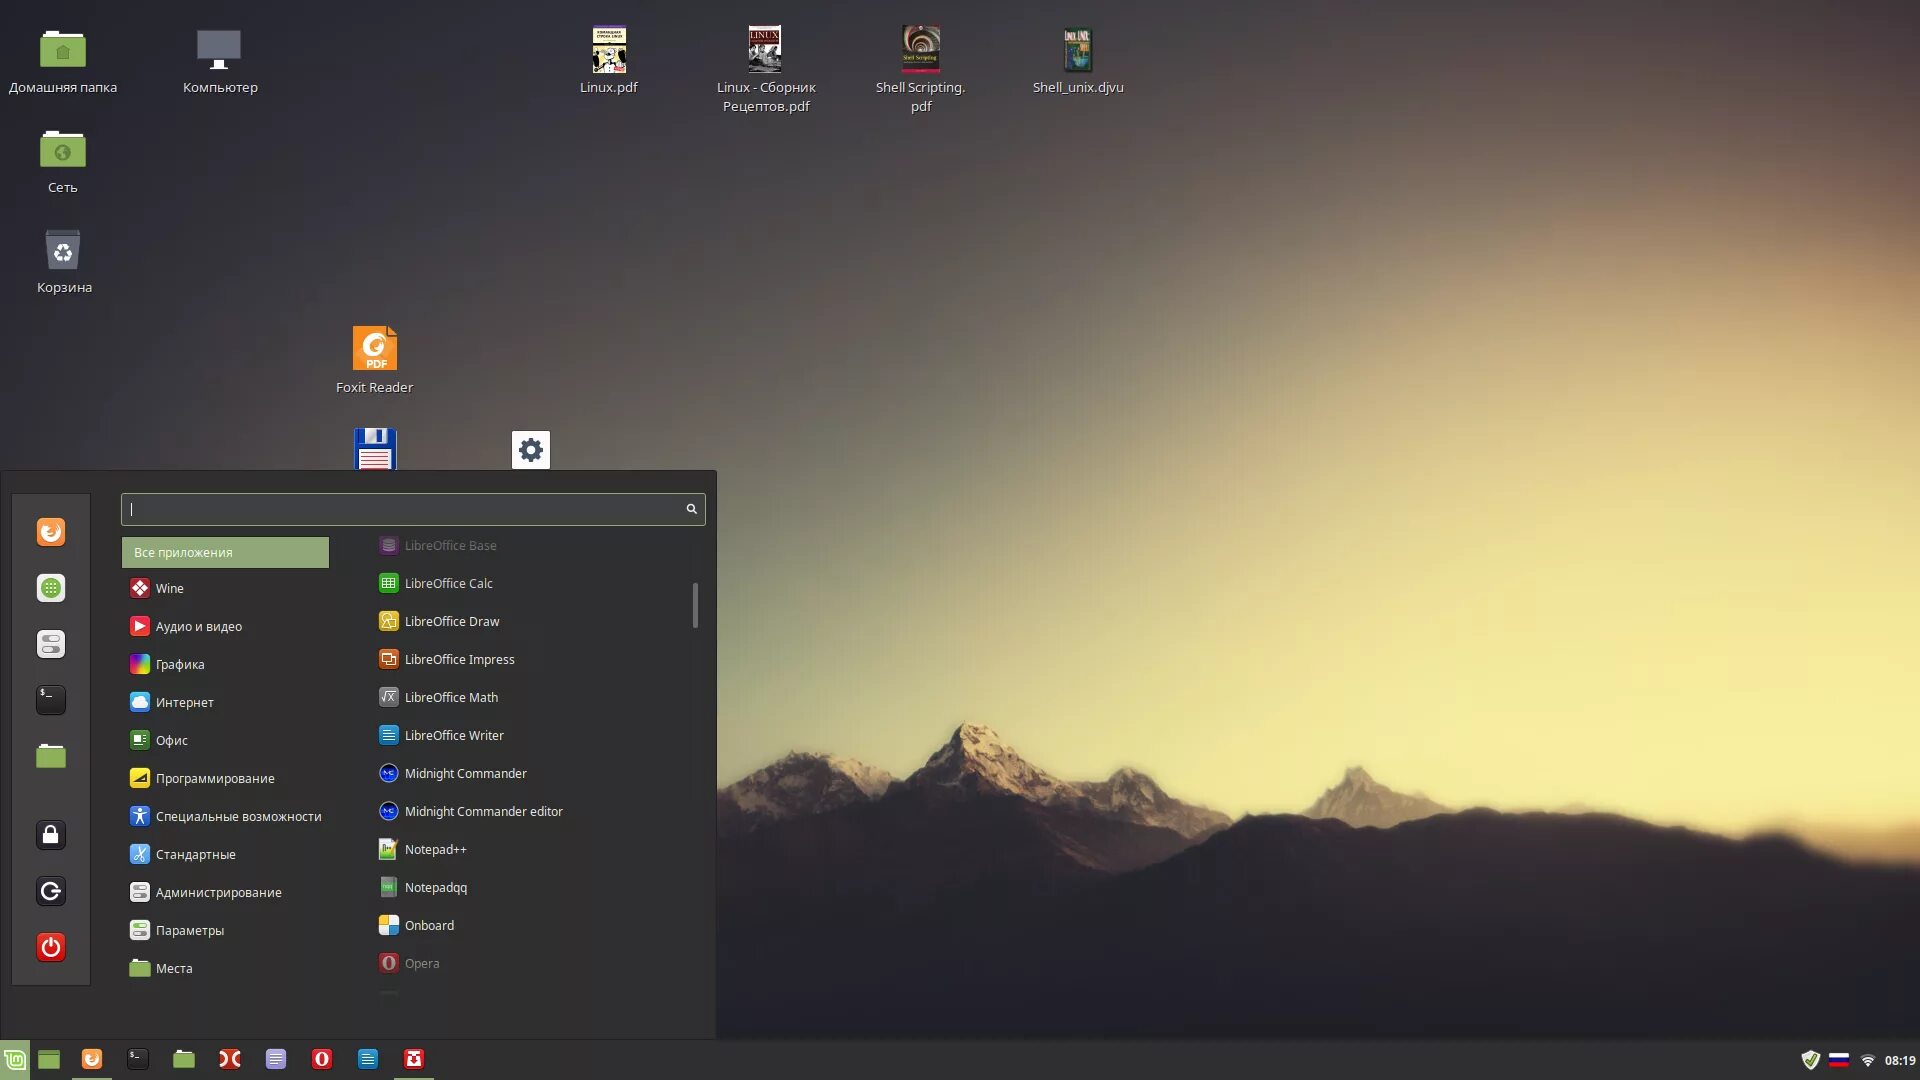Click the network status icon in taskbar
The height and width of the screenshot is (1080, 1920).
click(x=1869, y=1059)
